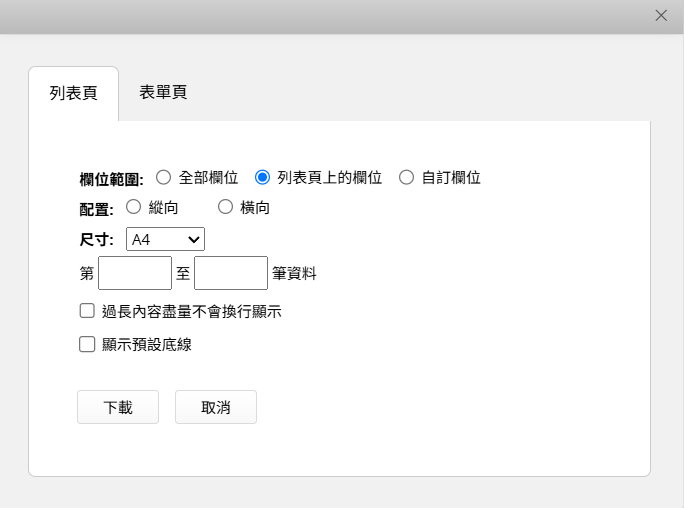
Task: Set layout to 橫向 orientation
Action: click(225, 207)
